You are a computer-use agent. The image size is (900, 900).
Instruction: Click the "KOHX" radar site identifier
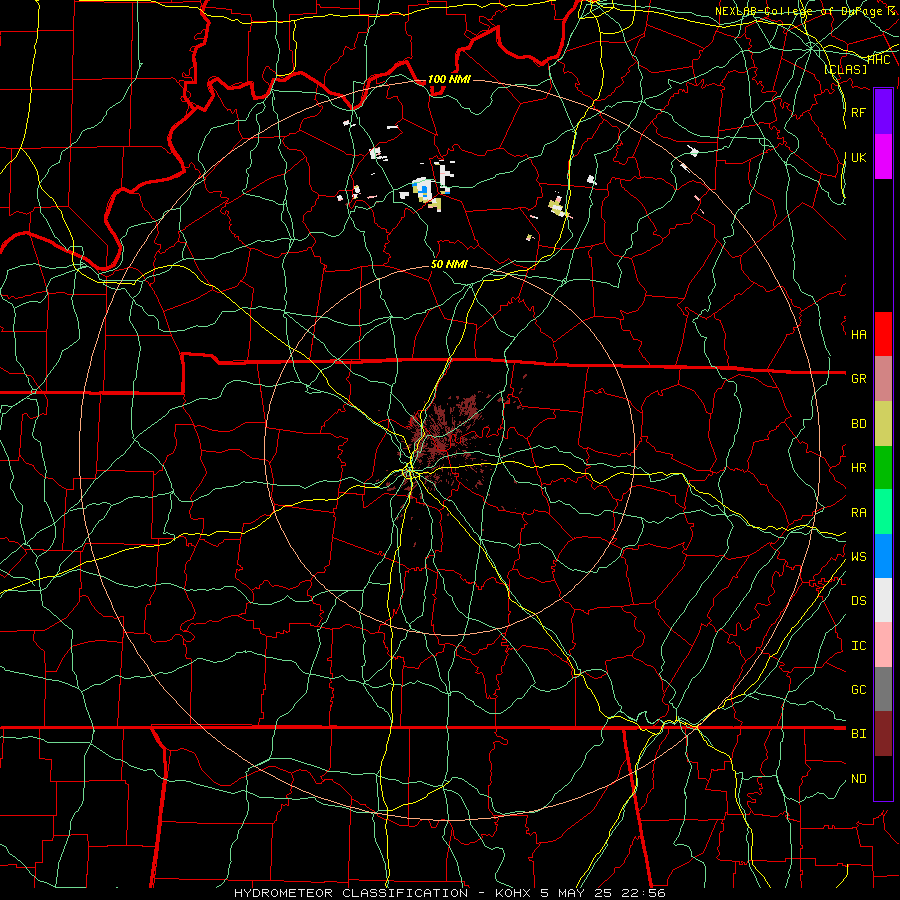point(513,893)
